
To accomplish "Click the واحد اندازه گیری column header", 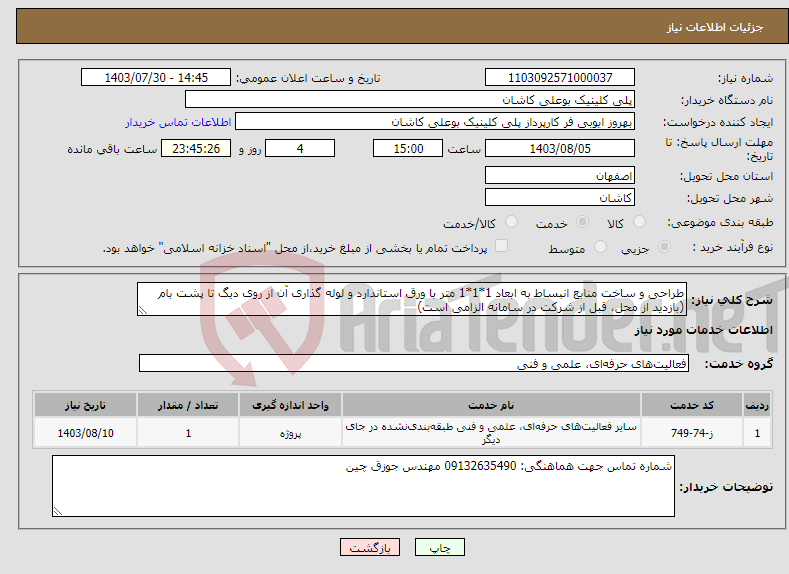I will coord(290,405).
